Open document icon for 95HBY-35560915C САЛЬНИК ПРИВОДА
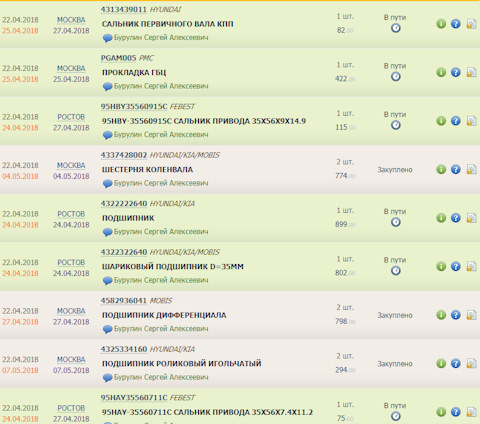 click(x=471, y=121)
